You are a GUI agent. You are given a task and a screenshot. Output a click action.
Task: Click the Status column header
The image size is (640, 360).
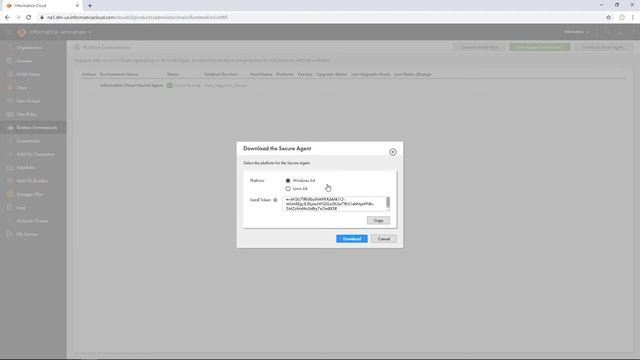click(x=173, y=74)
